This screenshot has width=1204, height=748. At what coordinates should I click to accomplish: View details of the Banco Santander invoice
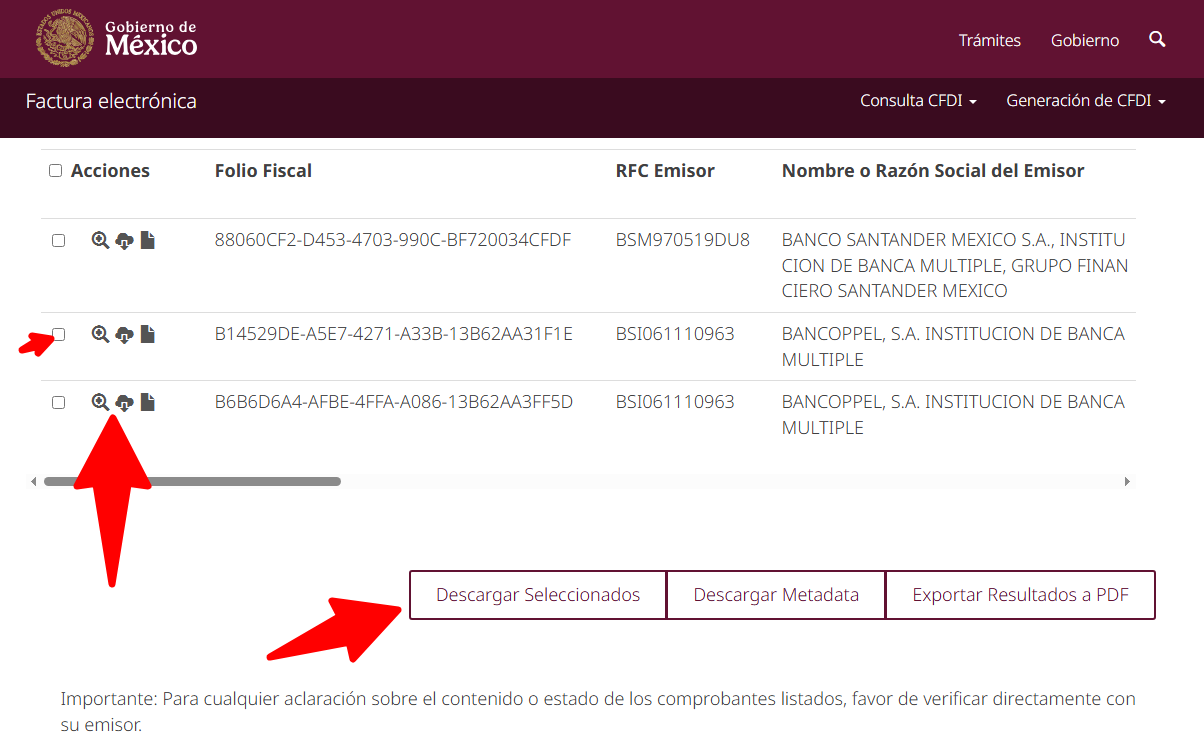(x=100, y=241)
